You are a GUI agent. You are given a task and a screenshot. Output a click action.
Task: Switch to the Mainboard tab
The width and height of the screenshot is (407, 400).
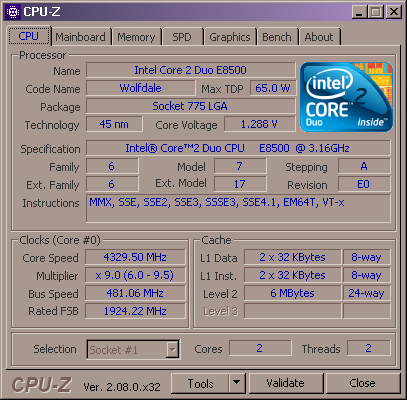[80, 37]
